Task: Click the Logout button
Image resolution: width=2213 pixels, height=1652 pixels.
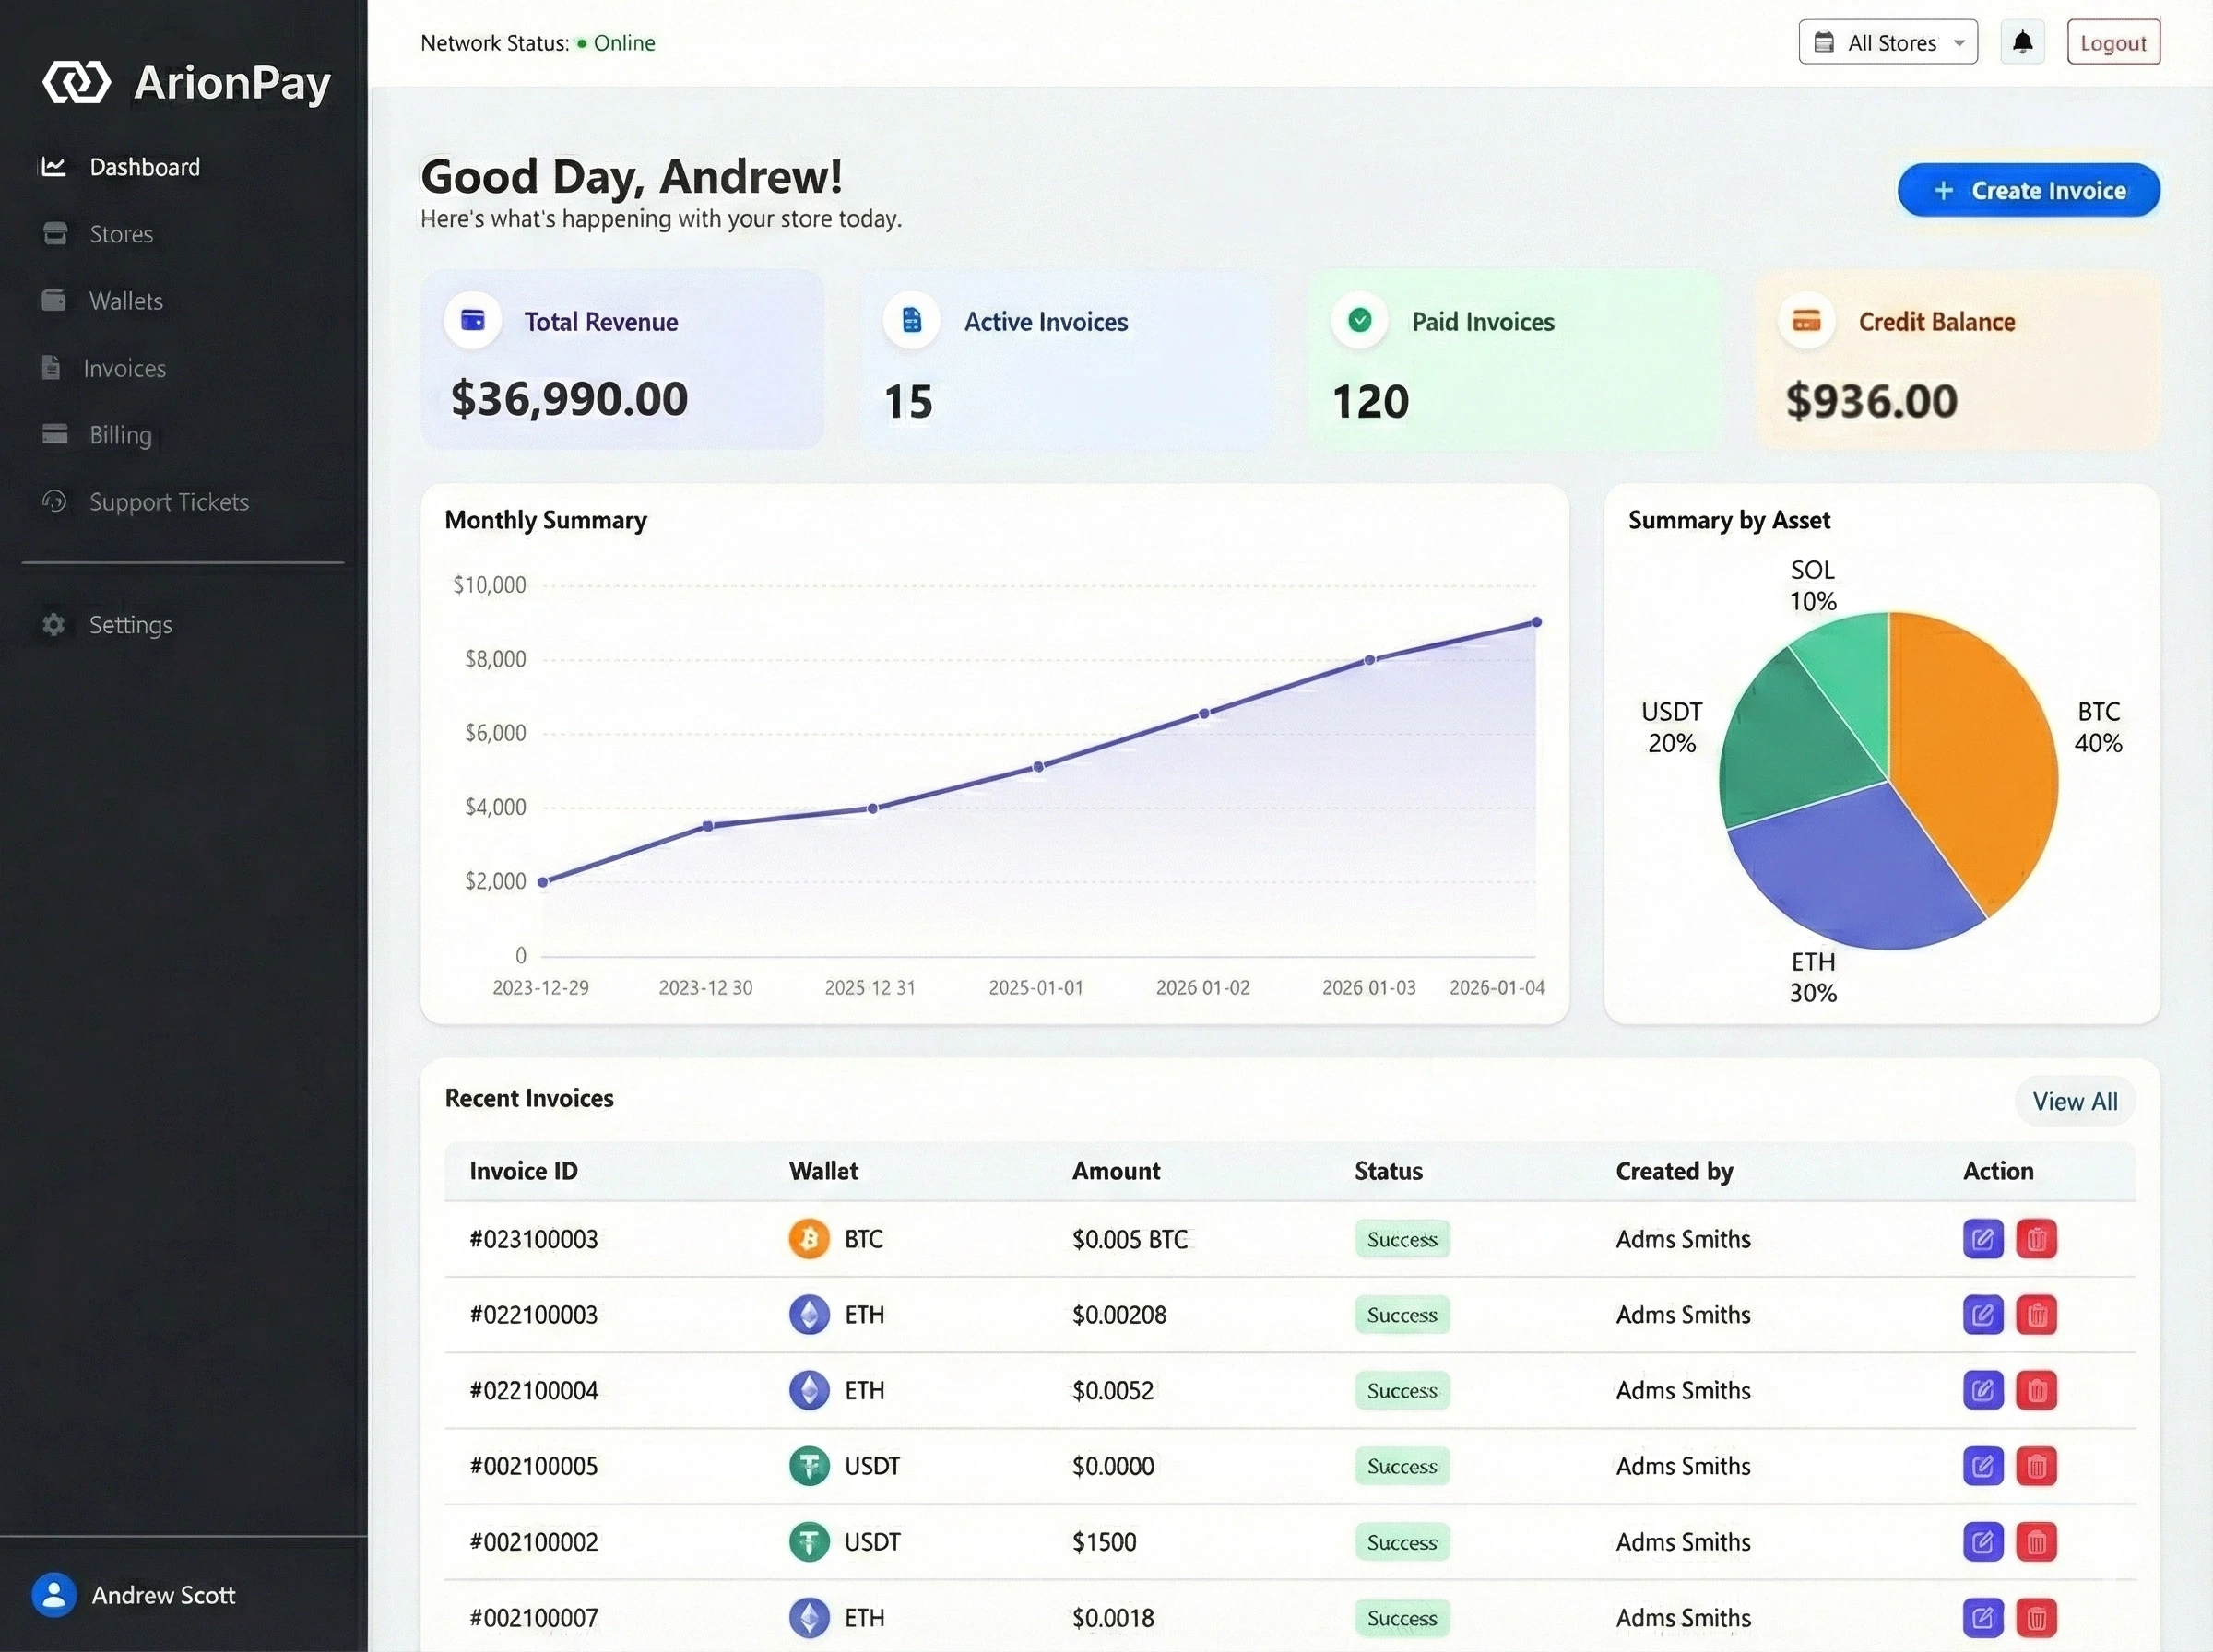Action: [x=2112, y=42]
